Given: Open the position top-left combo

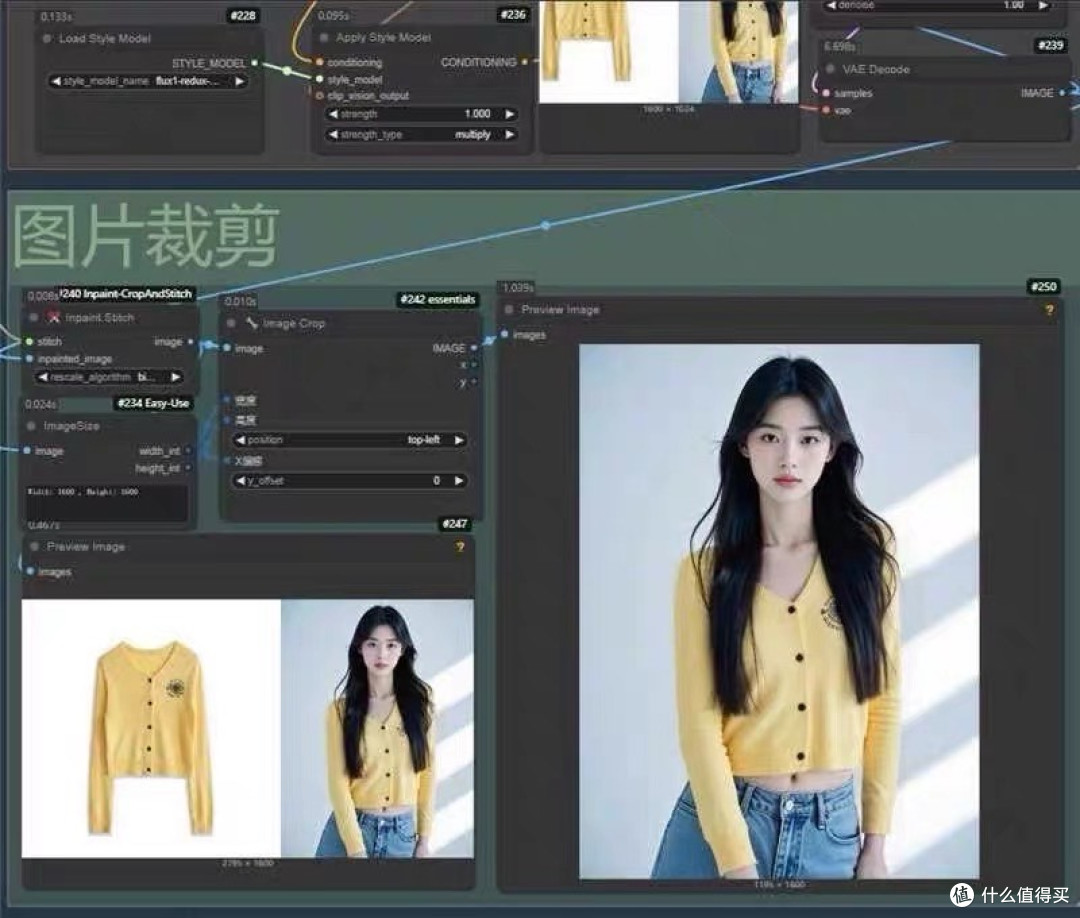Looking at the screenshot, I should coord(350,439).
